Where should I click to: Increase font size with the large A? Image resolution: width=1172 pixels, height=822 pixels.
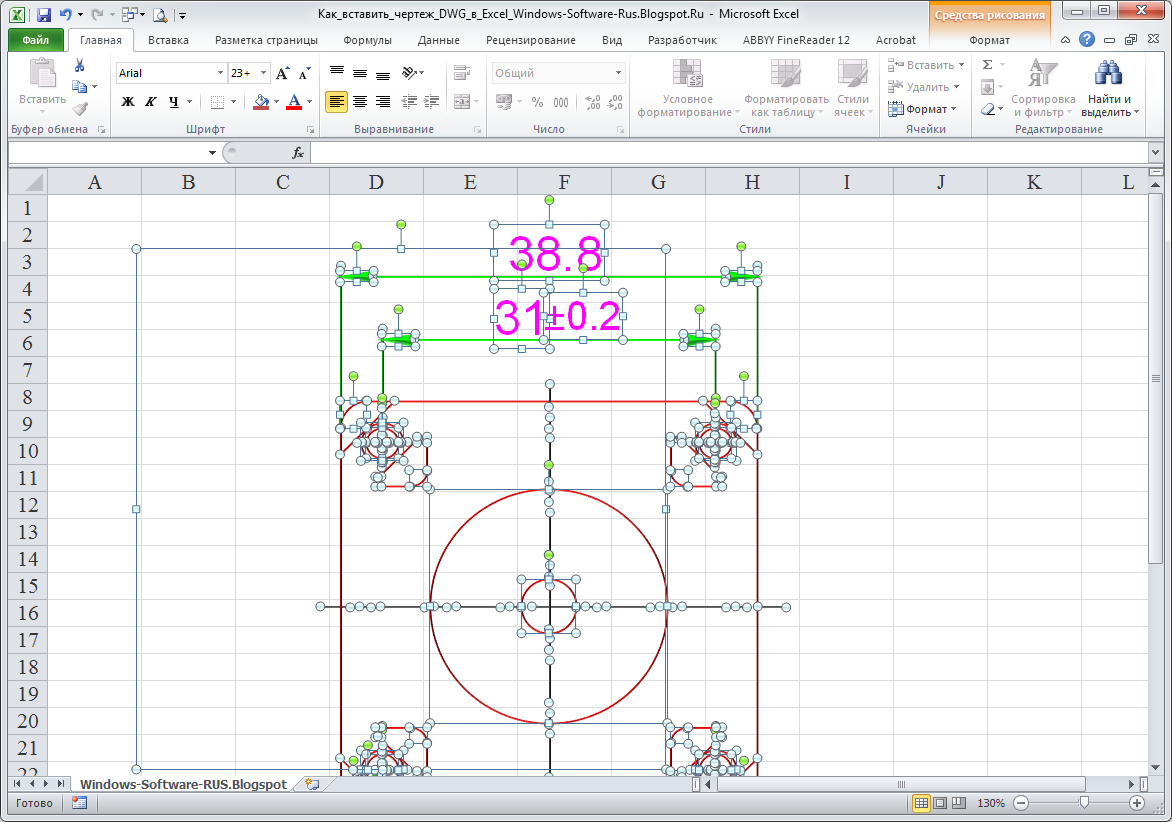pyautogui.click(x=282, y=72)
